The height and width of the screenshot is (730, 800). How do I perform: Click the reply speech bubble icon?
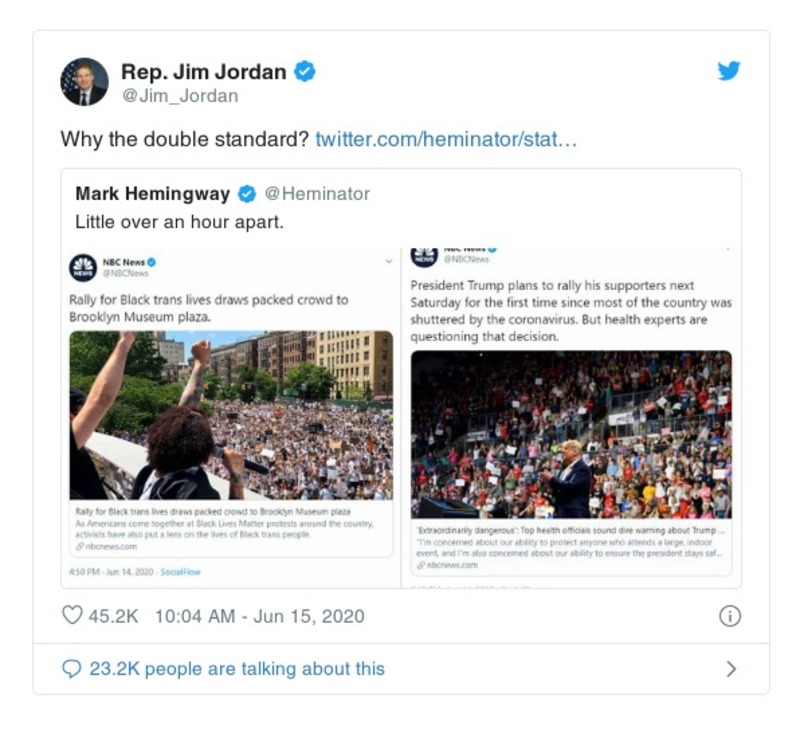[71, 669]
